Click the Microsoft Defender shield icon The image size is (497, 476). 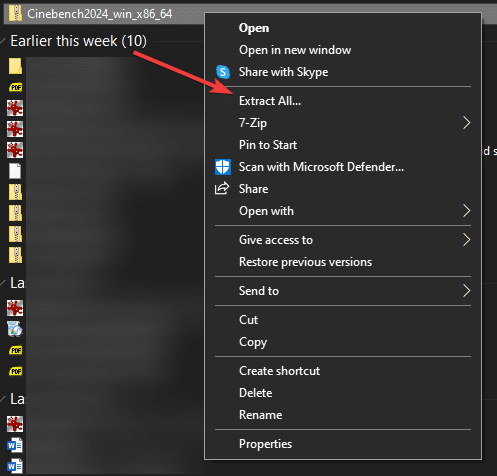click(x=223, y=167)
